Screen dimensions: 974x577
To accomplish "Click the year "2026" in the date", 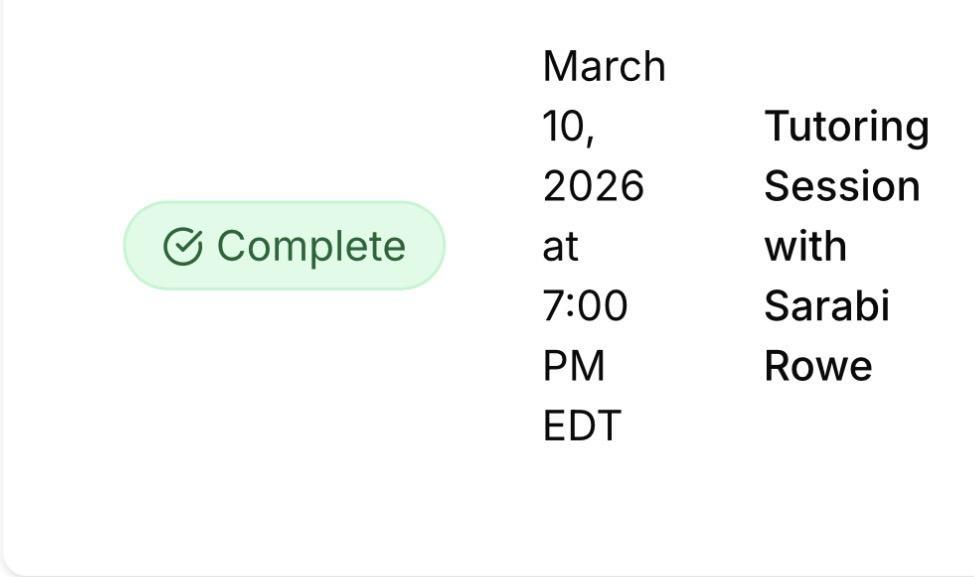I will click(593, 187).
